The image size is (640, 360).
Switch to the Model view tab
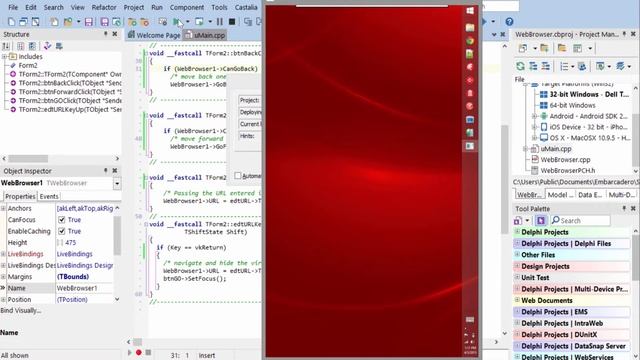[x=560, y=195]
